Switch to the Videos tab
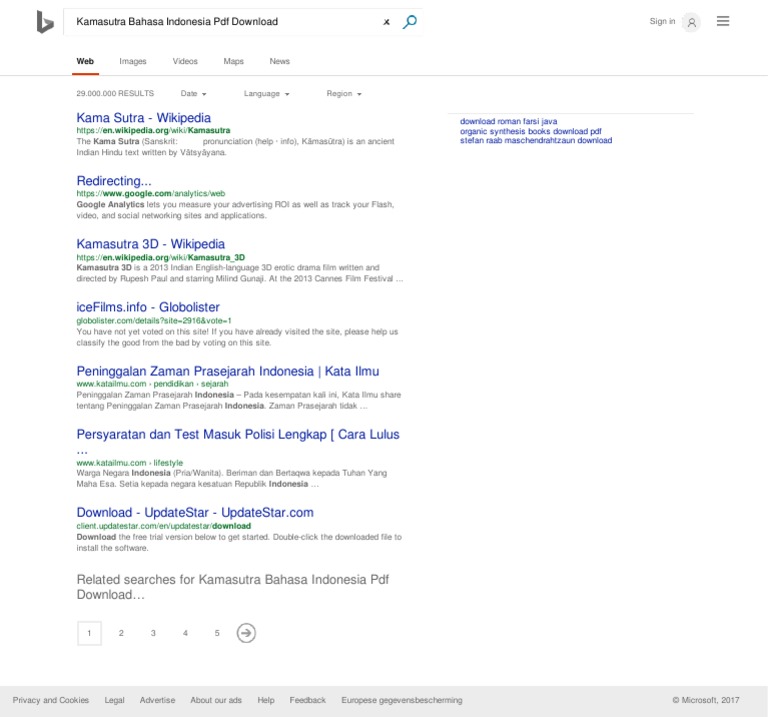 [x=185, y=61]
